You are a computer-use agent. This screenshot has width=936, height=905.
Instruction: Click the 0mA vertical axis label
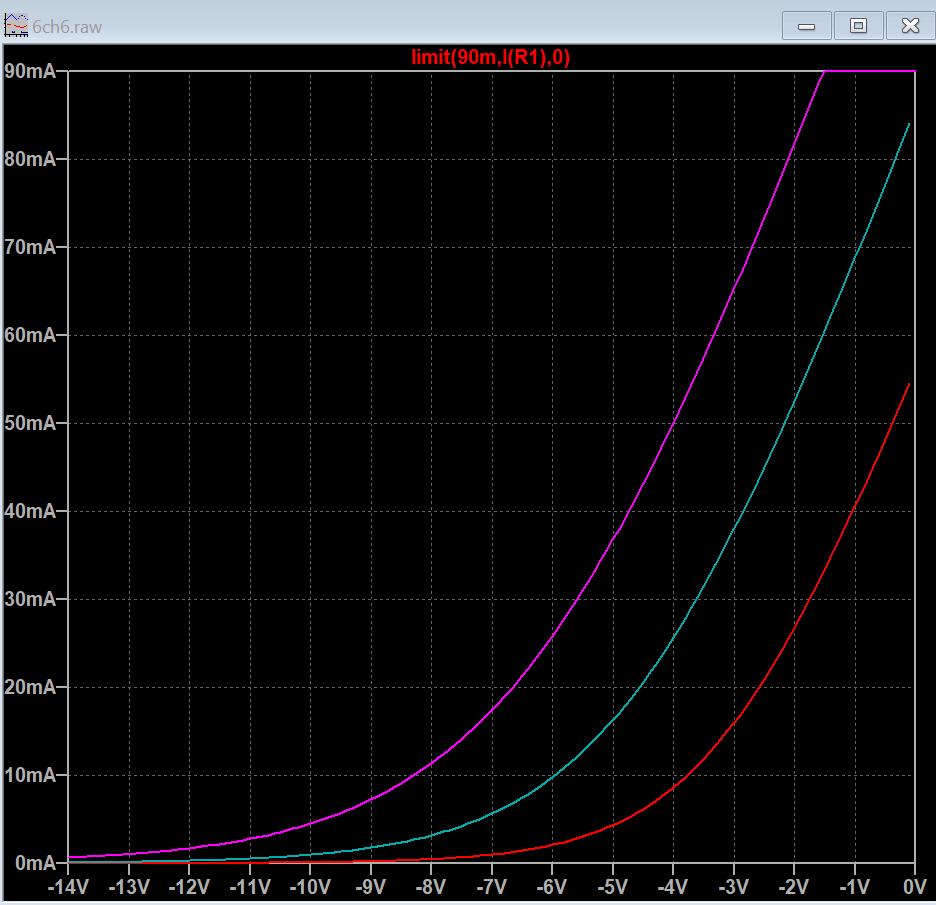coord(35,863)
